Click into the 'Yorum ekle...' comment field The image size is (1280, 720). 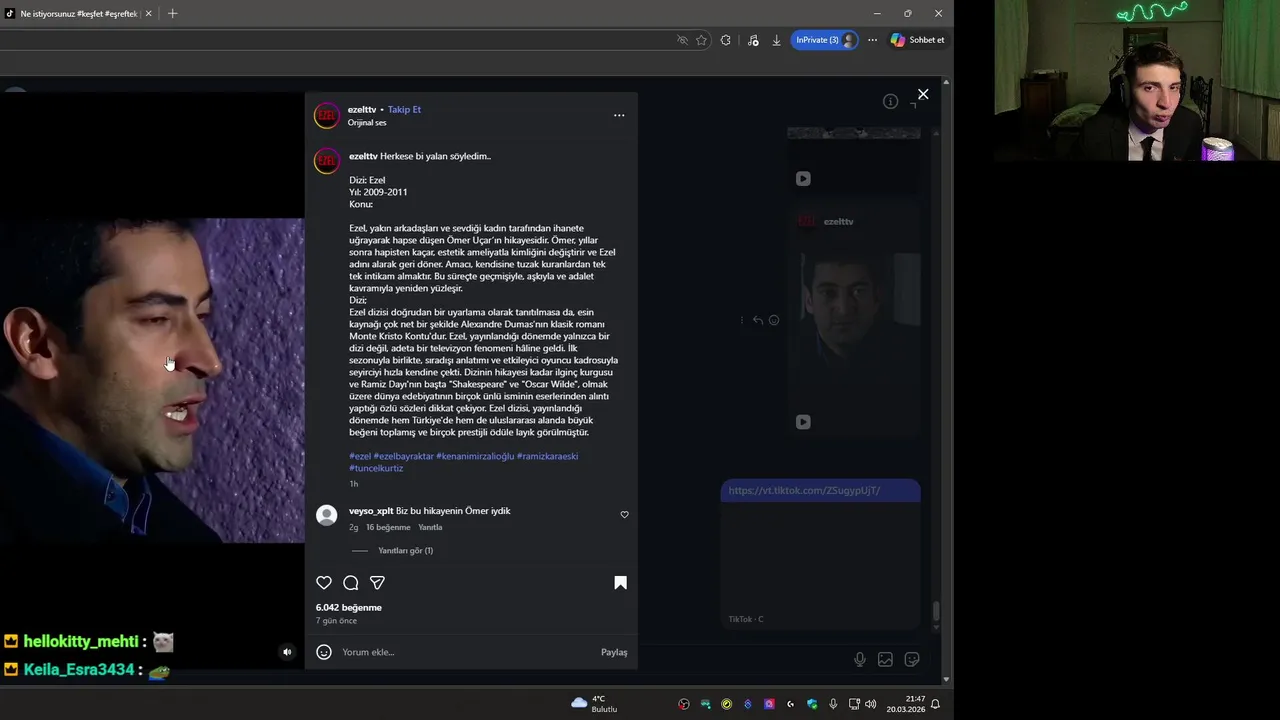click(x=465, y=652)
